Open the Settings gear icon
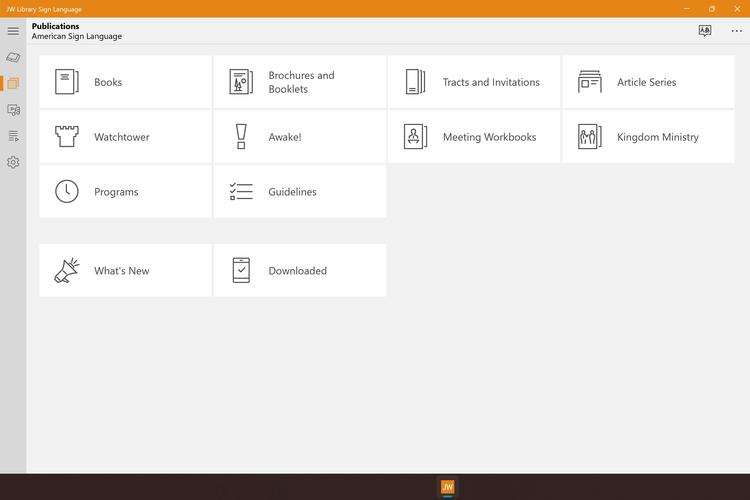This screenshot has width=750, height=500. point(13,162)
